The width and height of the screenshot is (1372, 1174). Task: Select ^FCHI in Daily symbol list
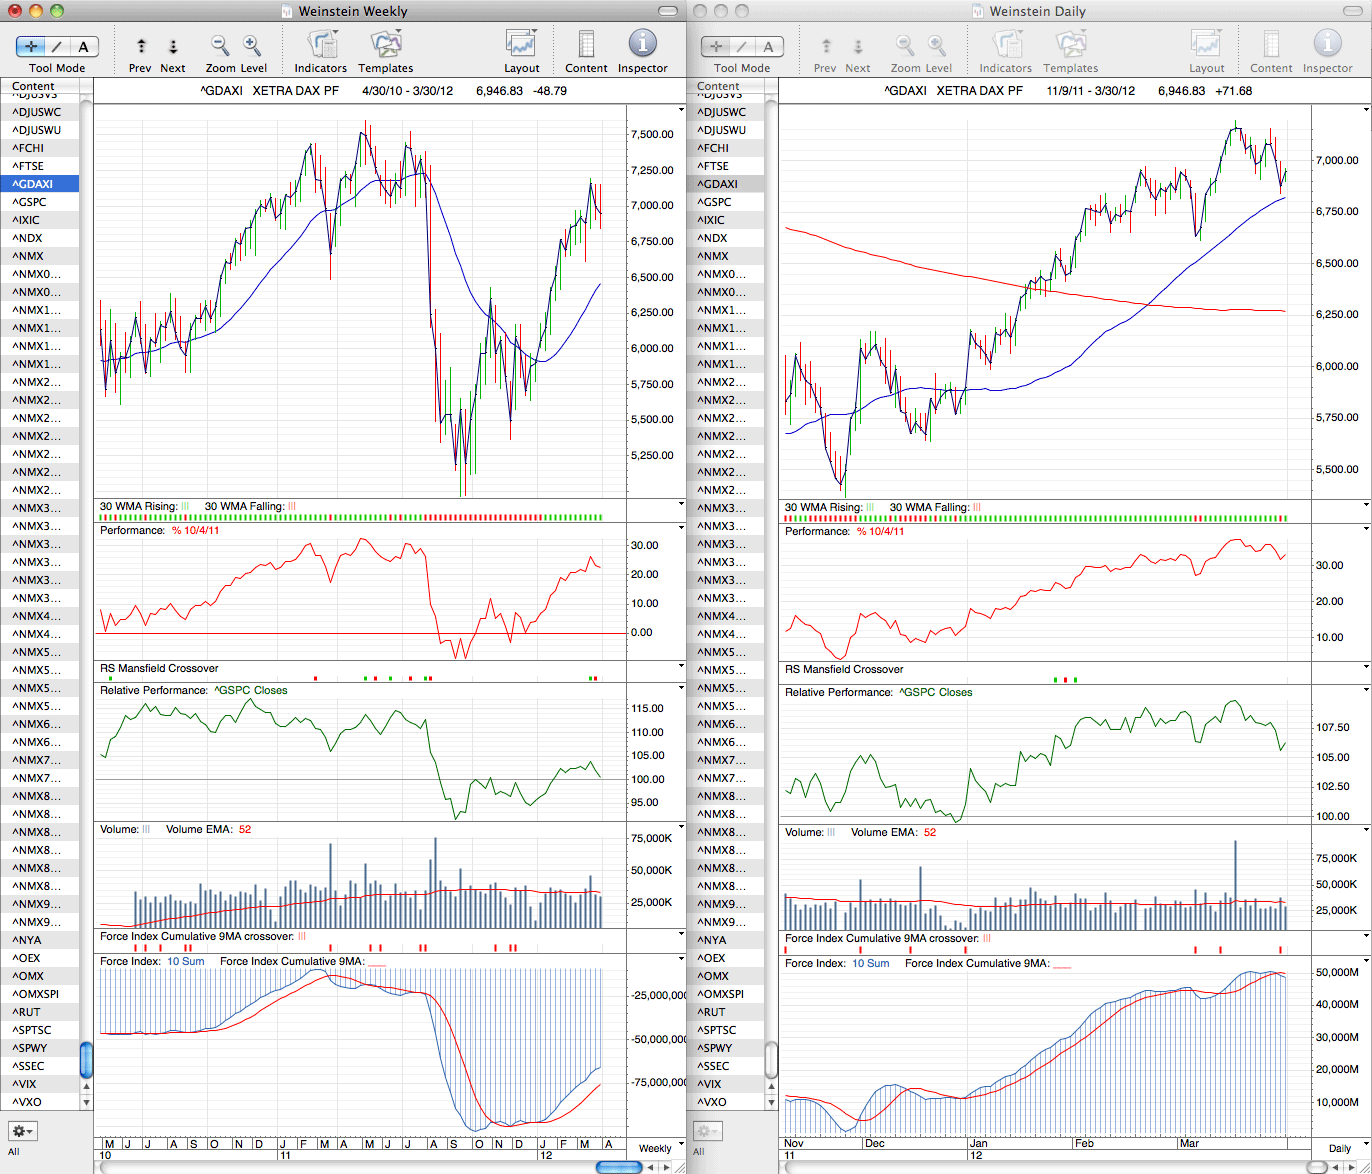[725, 148]
